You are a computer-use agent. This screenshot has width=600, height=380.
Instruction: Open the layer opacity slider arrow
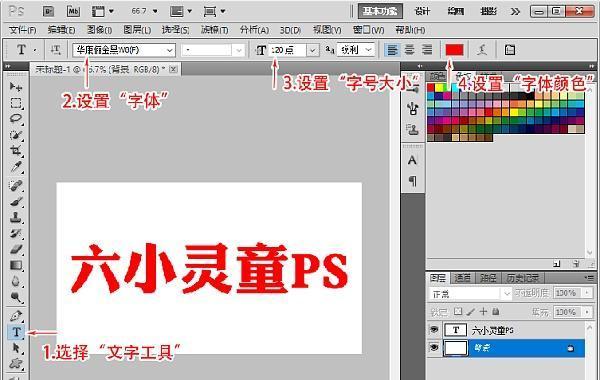pyautogui.click(x=587, y=293)
